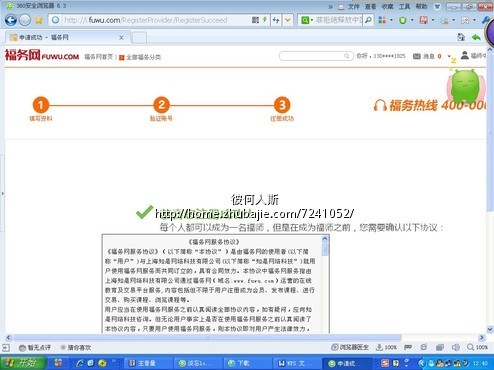Click step 2 circle 验证账号
Screen dimensions: 494x370
161,105
